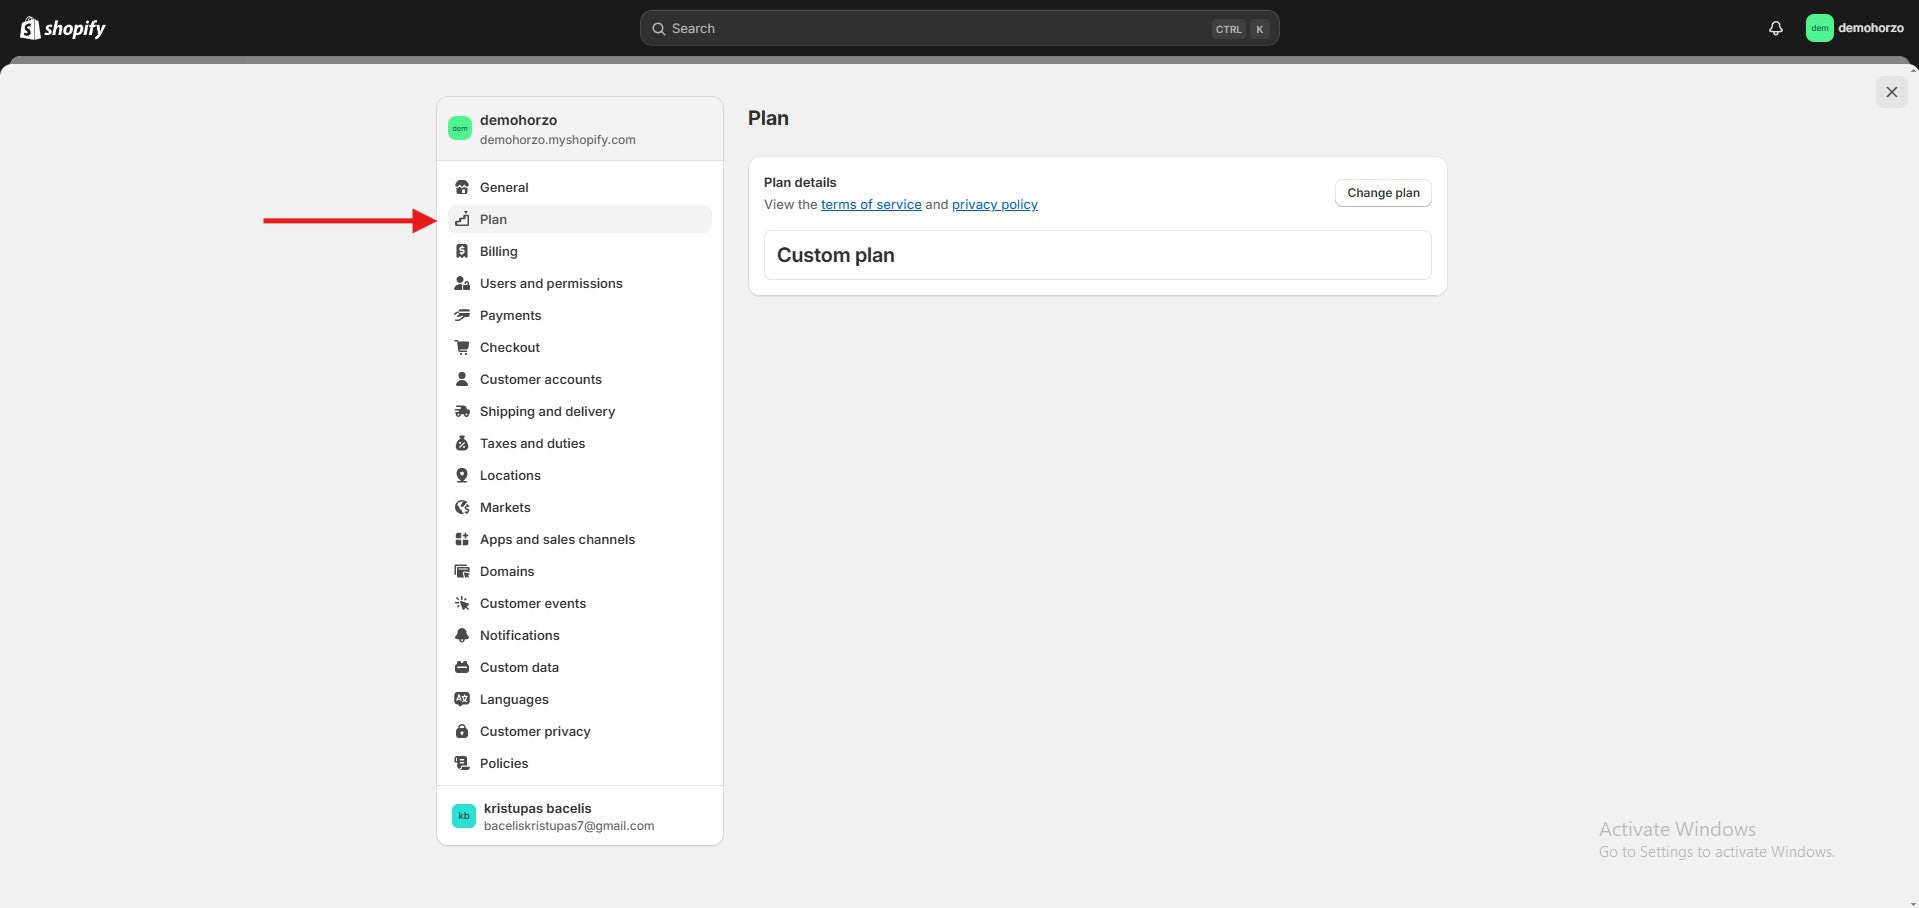Click the Checkout cart icon
Image resolution: width=1919 pixels, height=908 pixels.
(462, 347)
